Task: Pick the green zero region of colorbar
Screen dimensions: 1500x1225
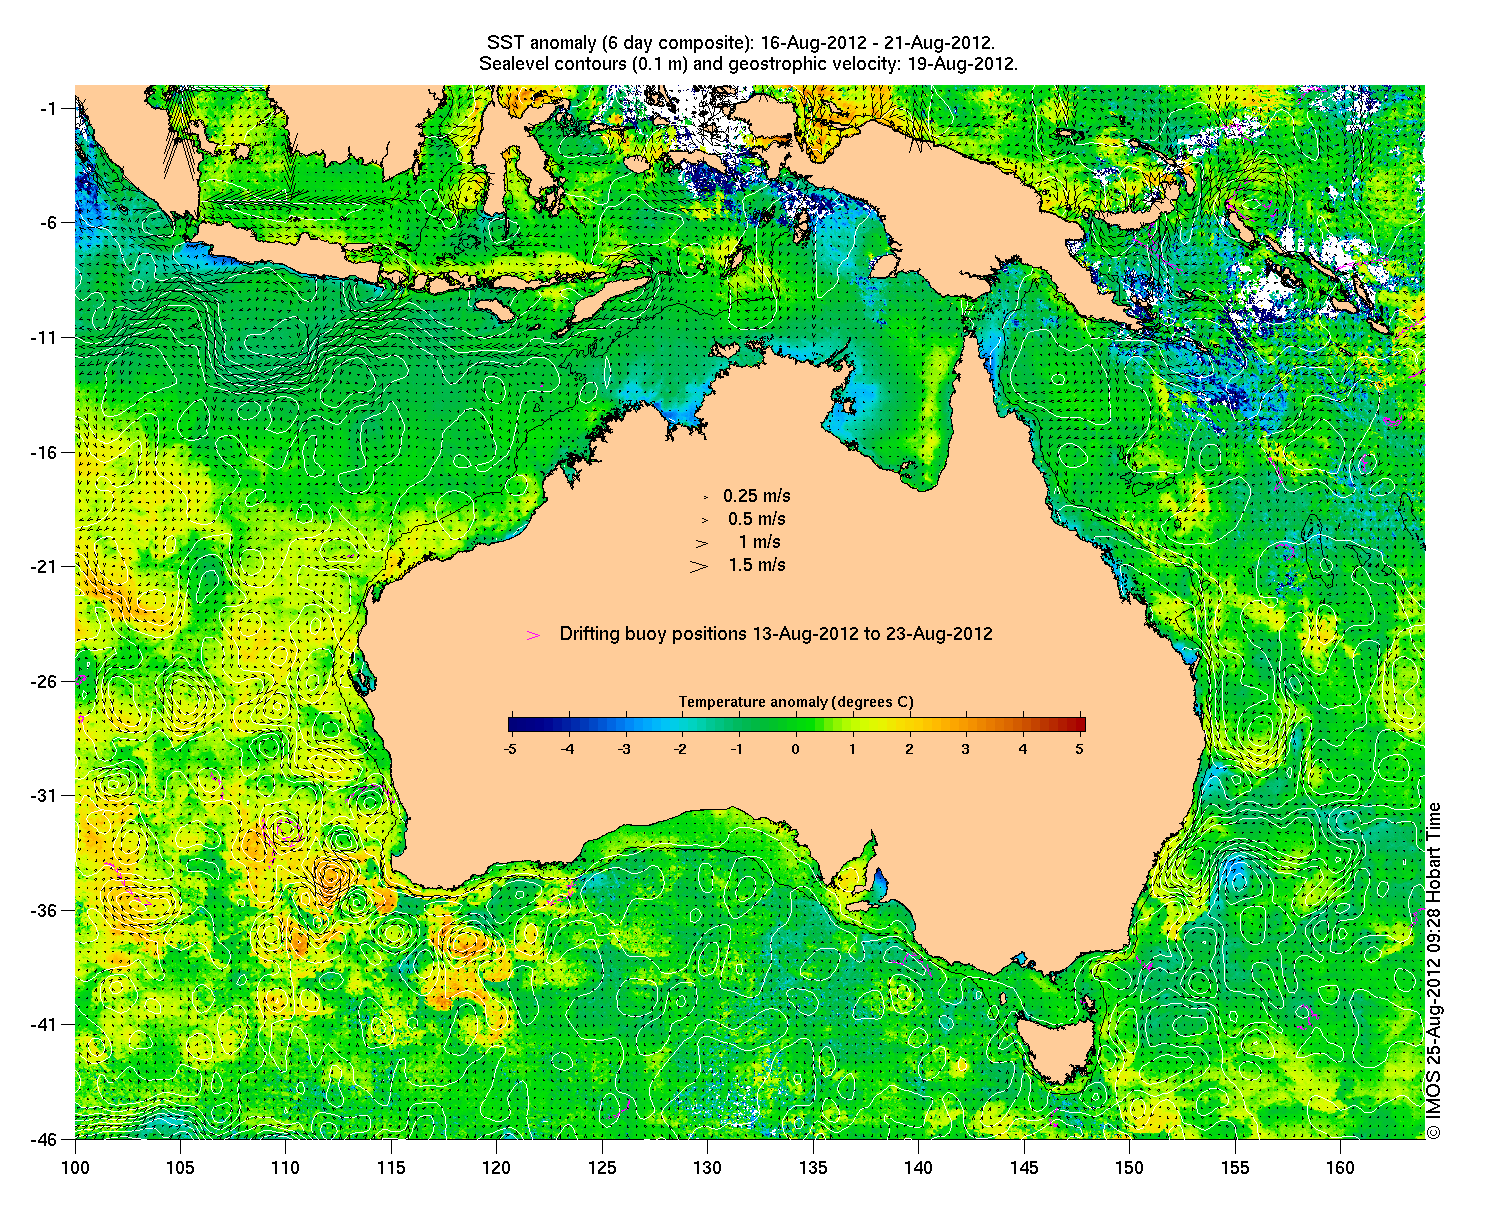Action: [x=797, y=725]
